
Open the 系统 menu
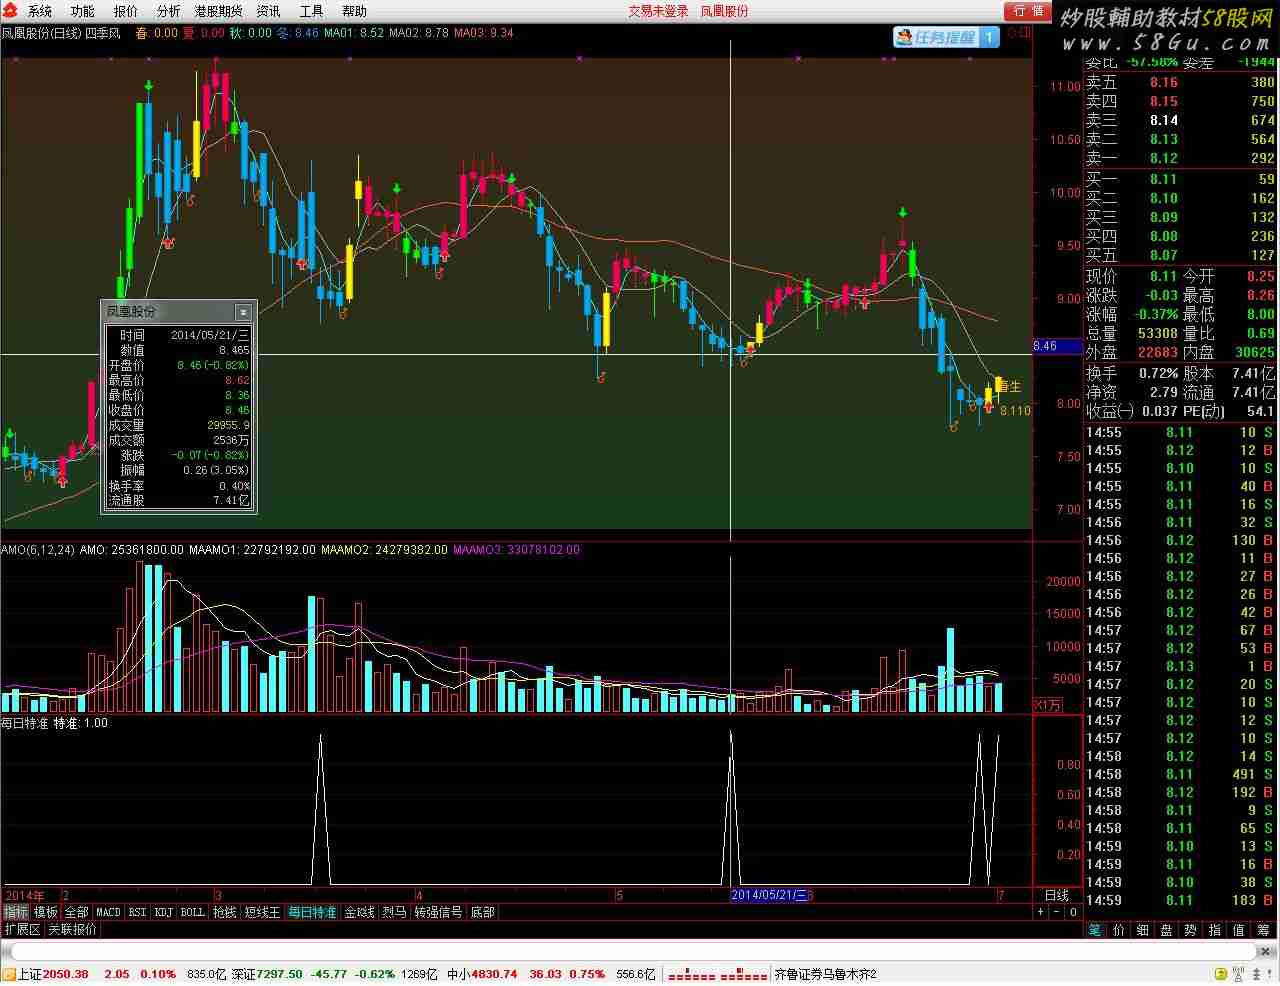40,11
